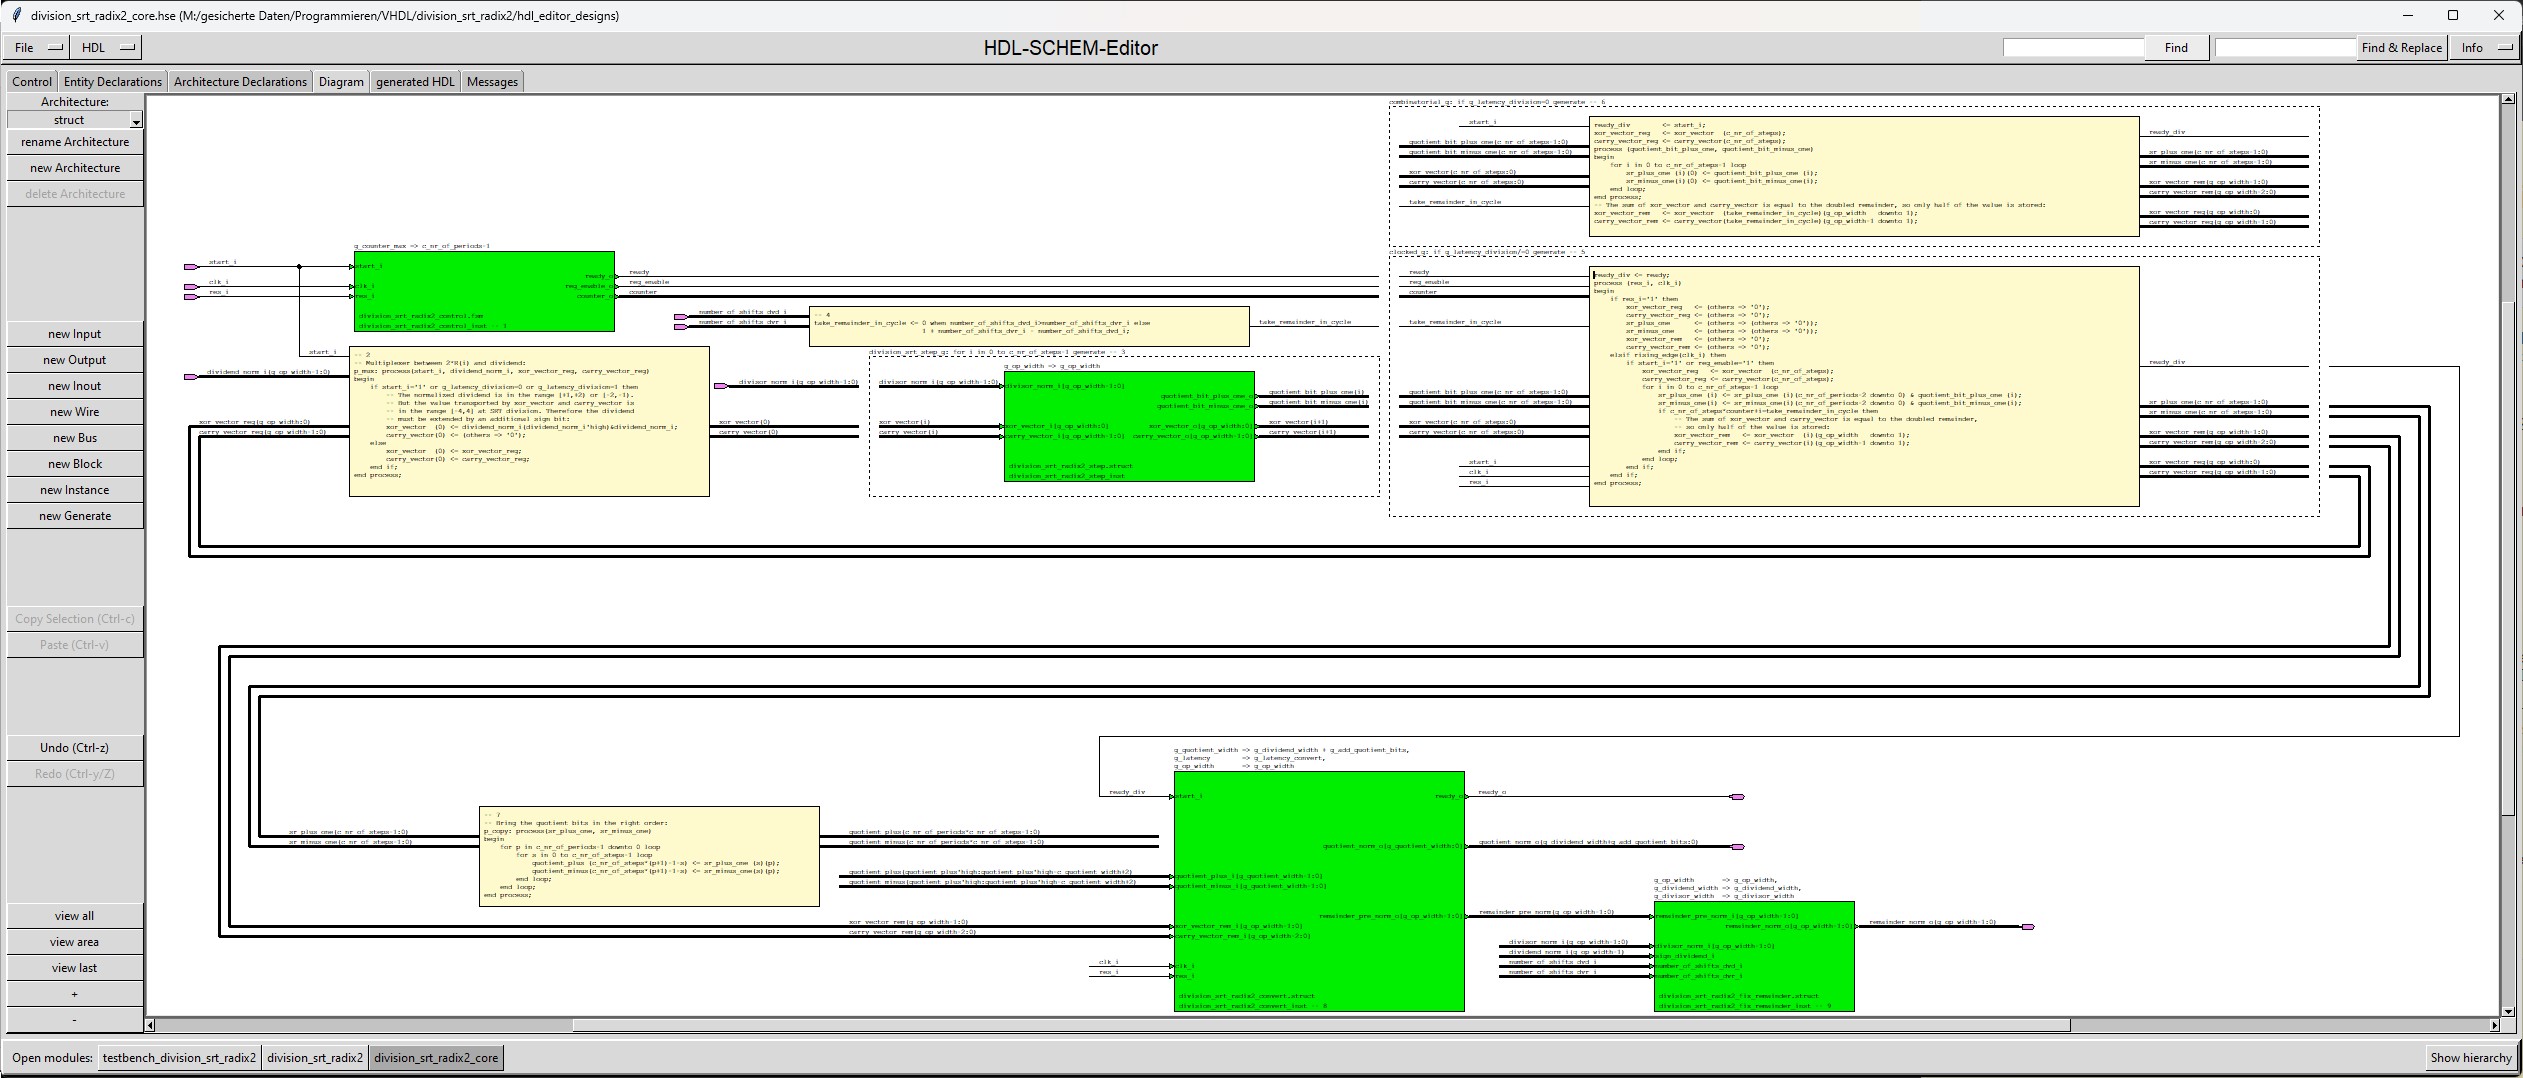2523x1078 pixels.
Task: Select the remainder_norm_o output port connector
Action: point(2027,927)
